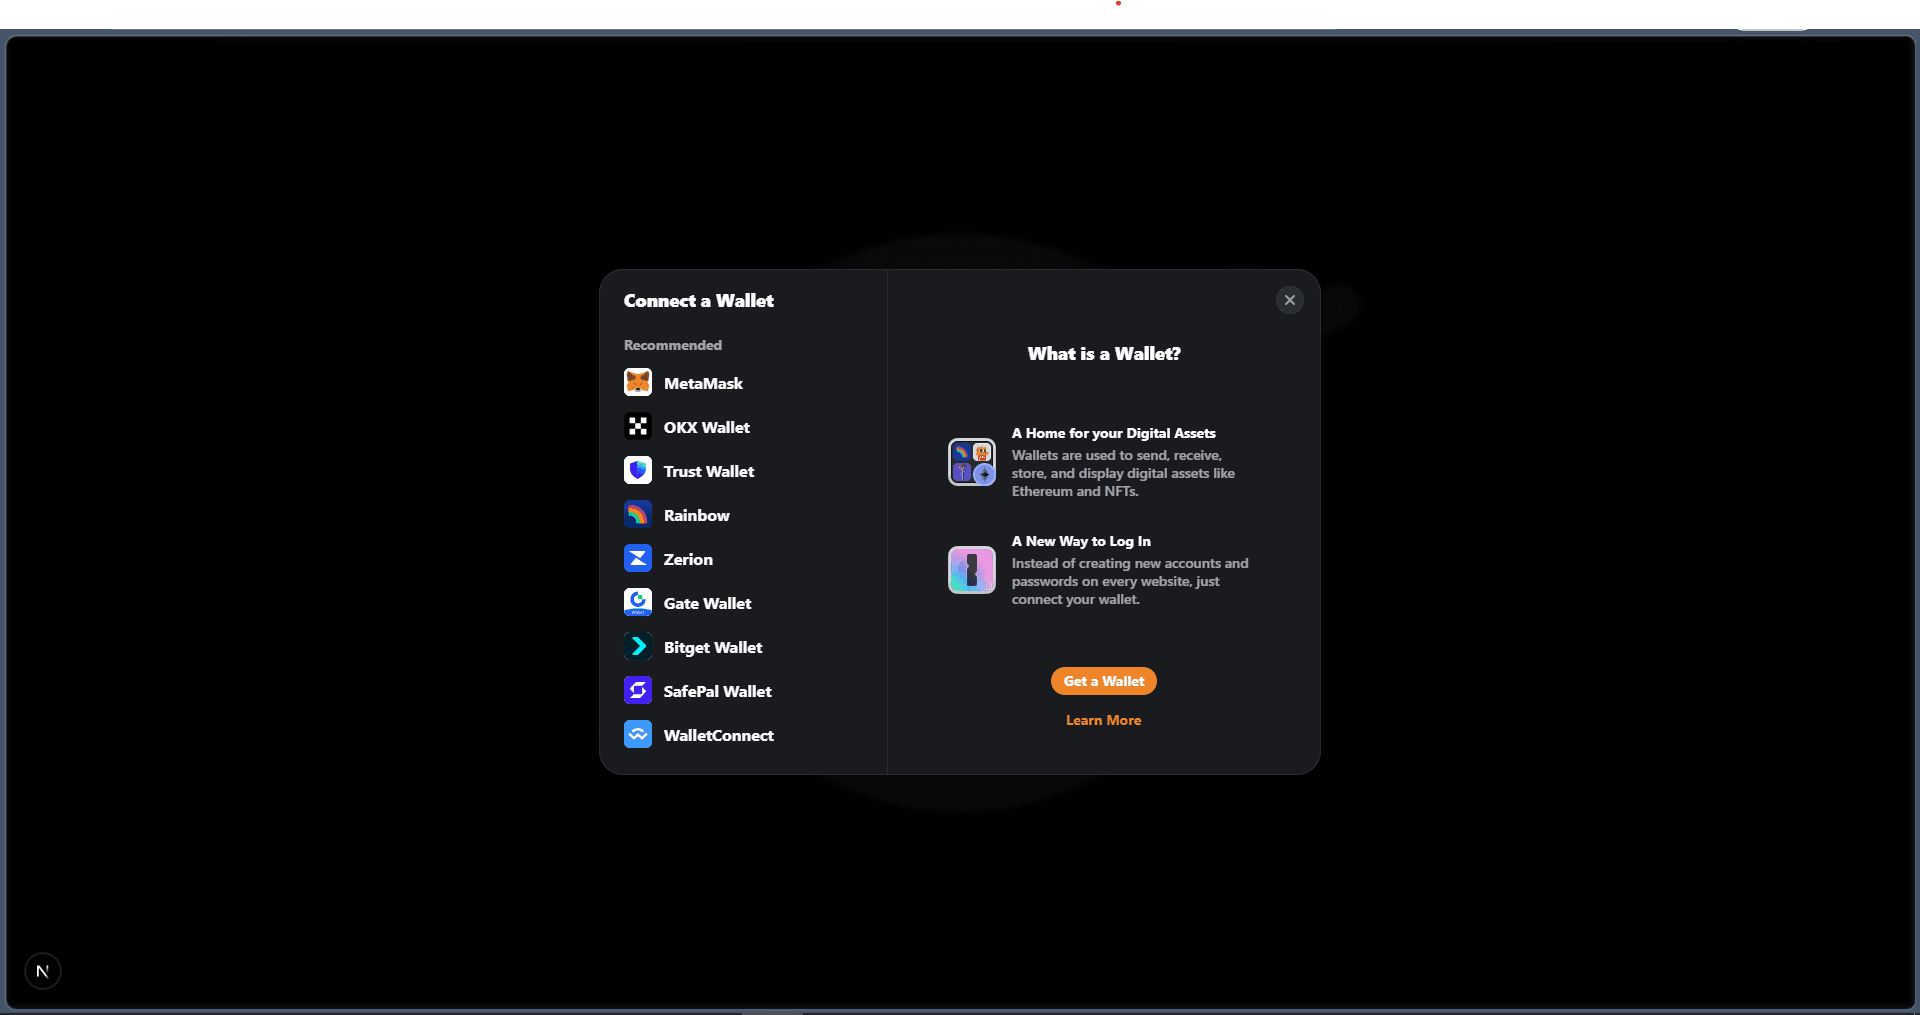This screenshot has width=1920, height=1015.
Task: Select MetaMask wallet label
Action: click(703, 383)
